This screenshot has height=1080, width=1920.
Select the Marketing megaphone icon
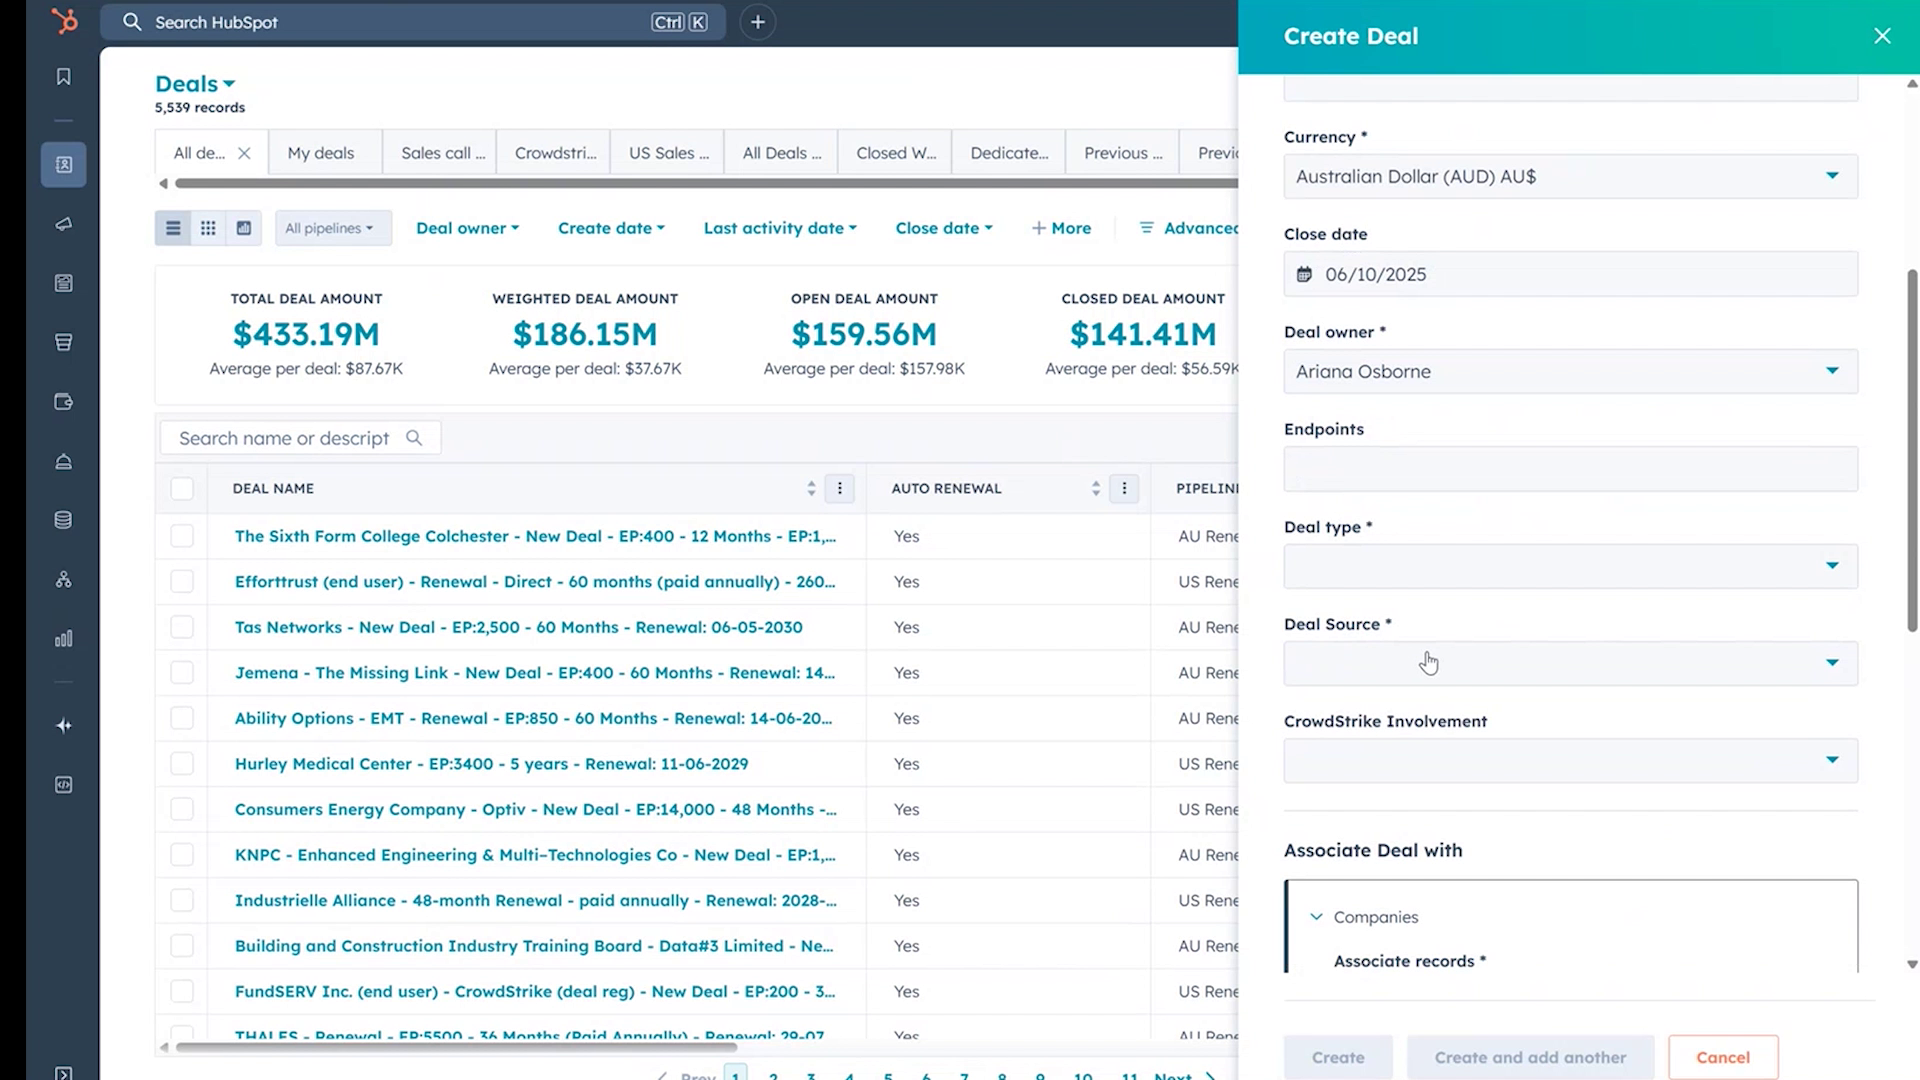click(63, 224)
